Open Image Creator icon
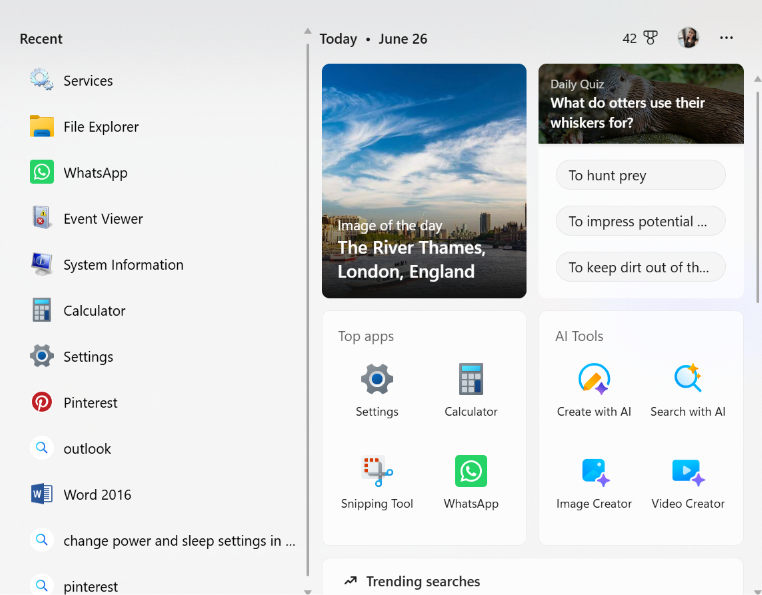Viewport: 762px width, 595px height. 594,471
